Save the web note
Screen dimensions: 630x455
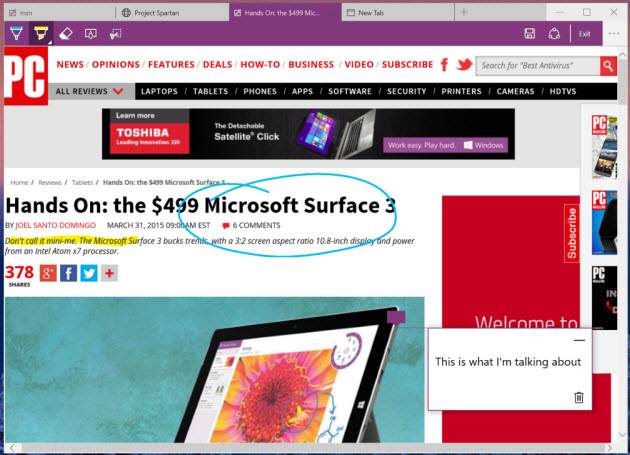coord(530,34)
